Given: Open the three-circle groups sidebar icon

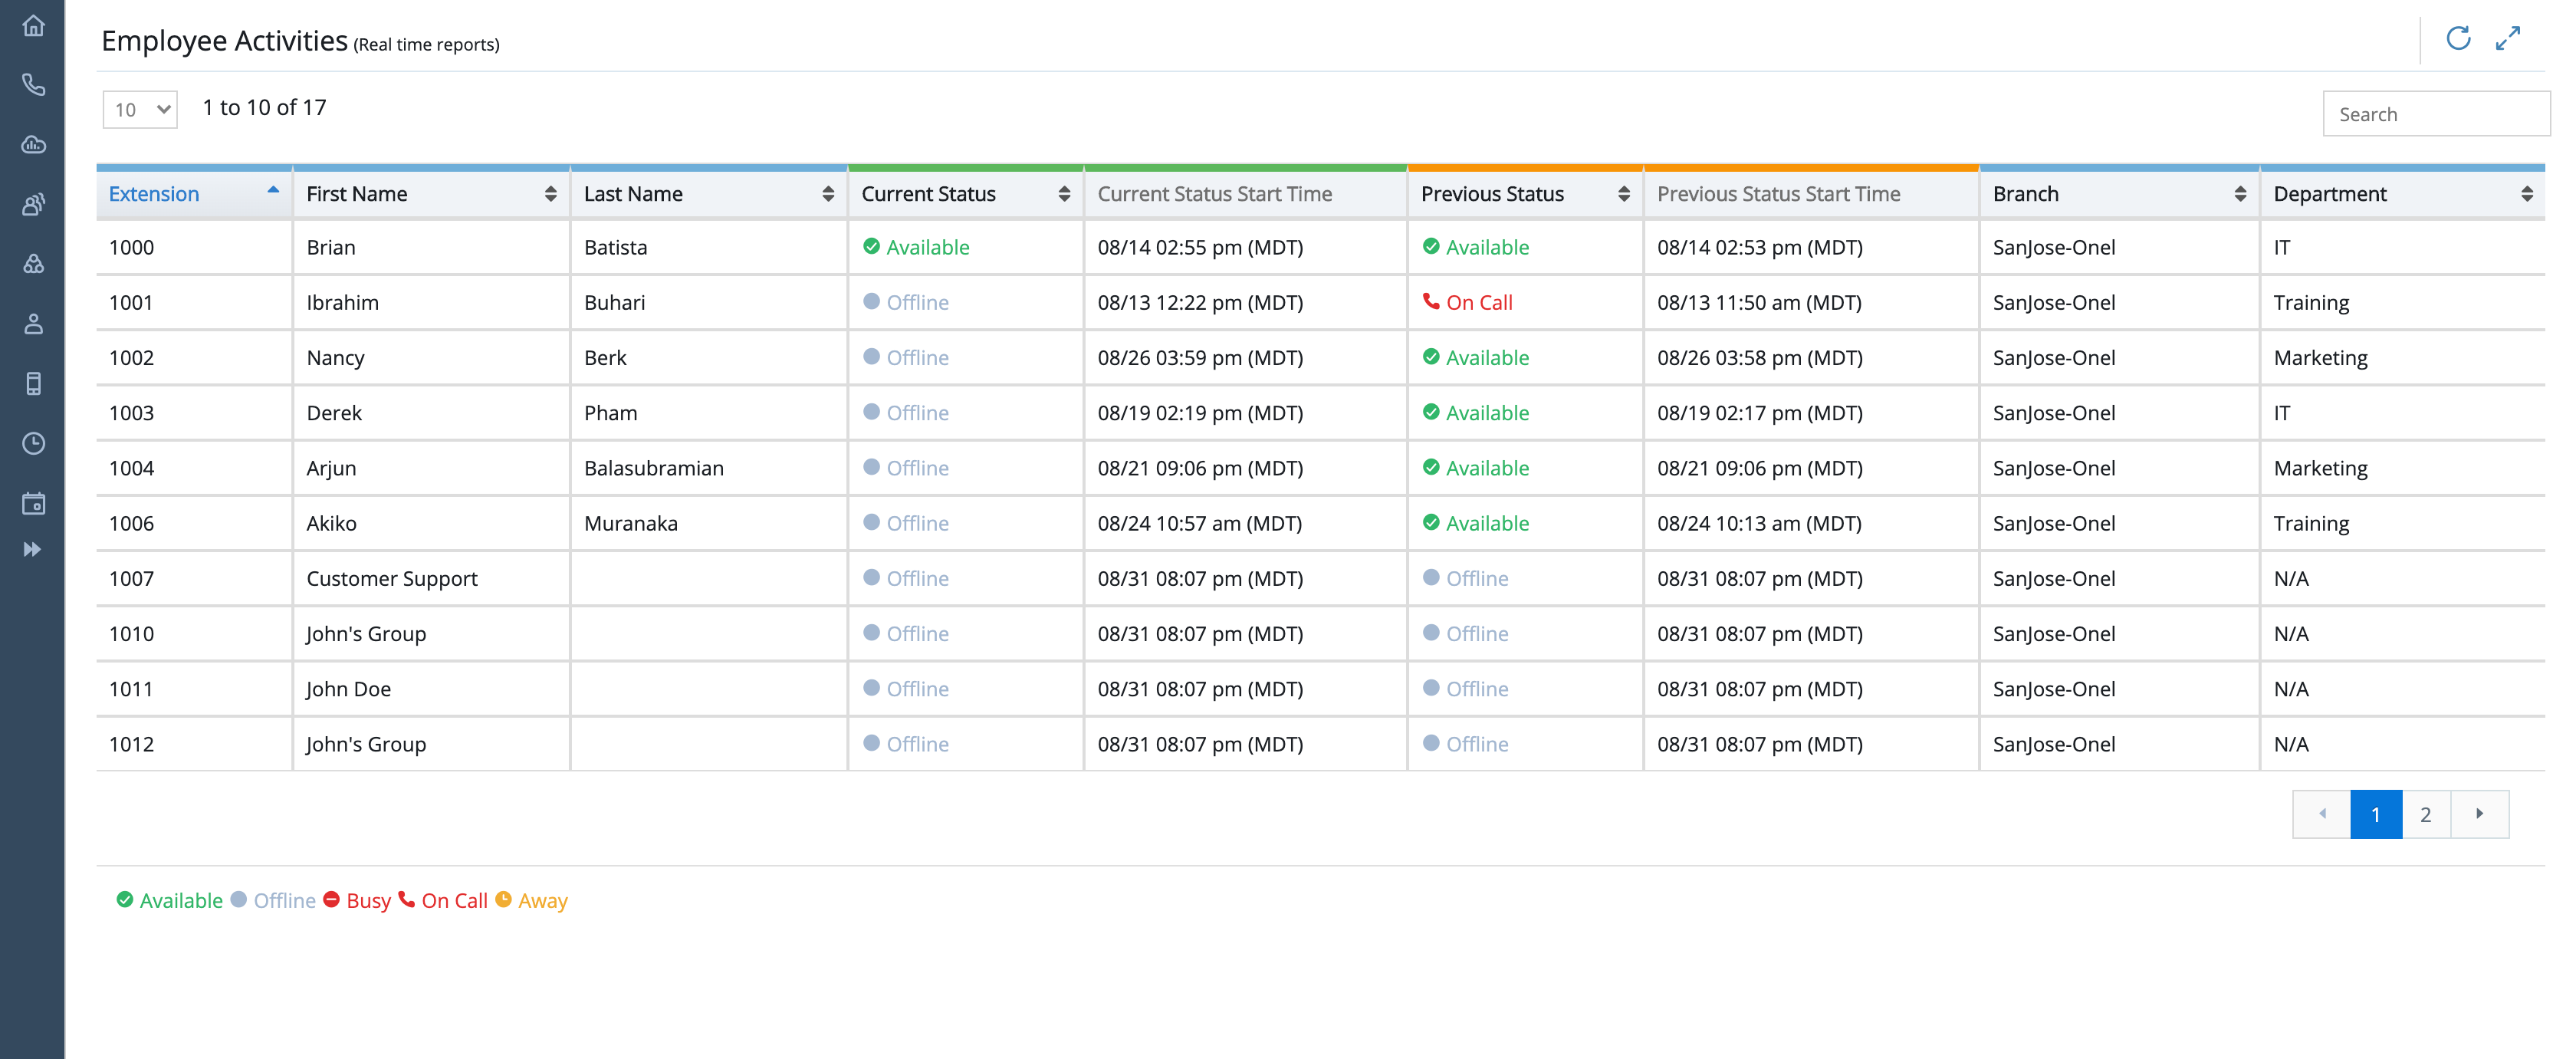Looking at the screenshot, I should point(33,264).
